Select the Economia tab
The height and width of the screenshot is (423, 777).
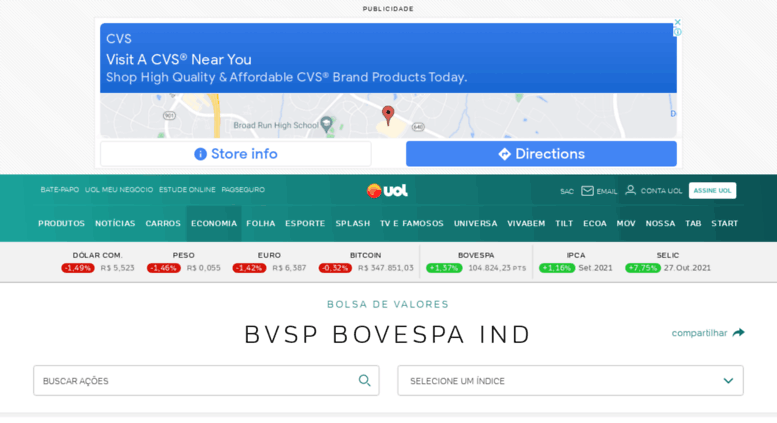click(x=214, y=223)
